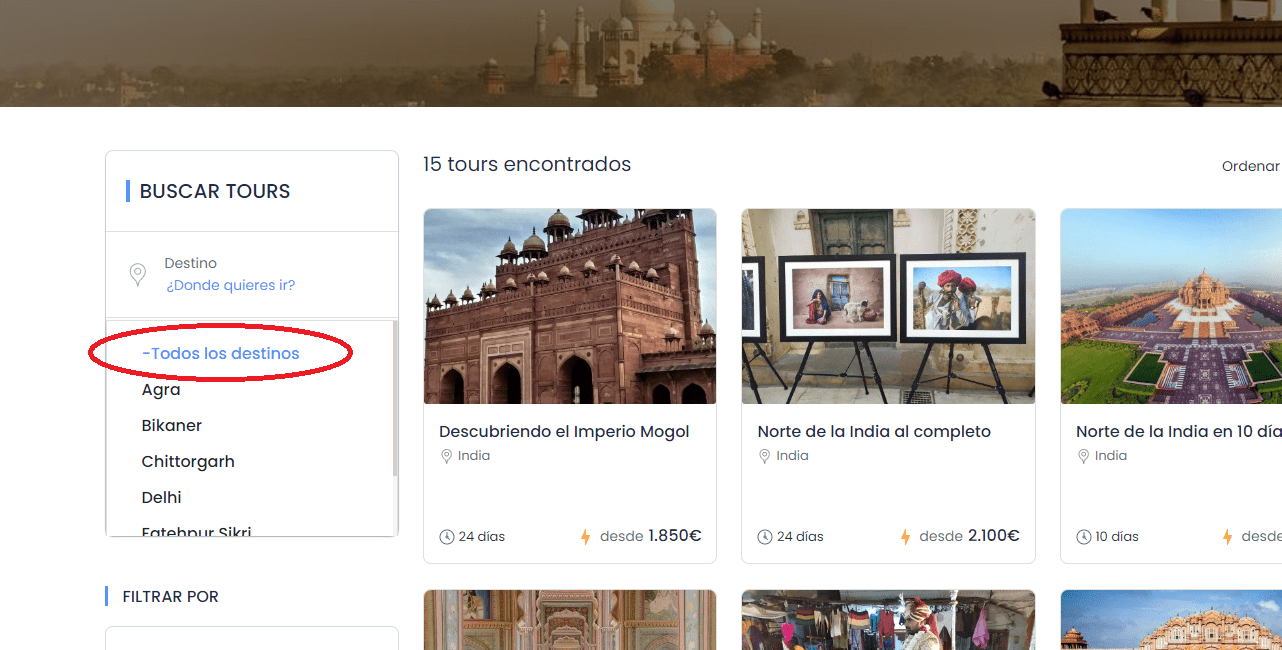This screenshot has width=1282, height=650.
Task: Open the Ordenar sort dropdown
Action: click(x=1251, y=166)
